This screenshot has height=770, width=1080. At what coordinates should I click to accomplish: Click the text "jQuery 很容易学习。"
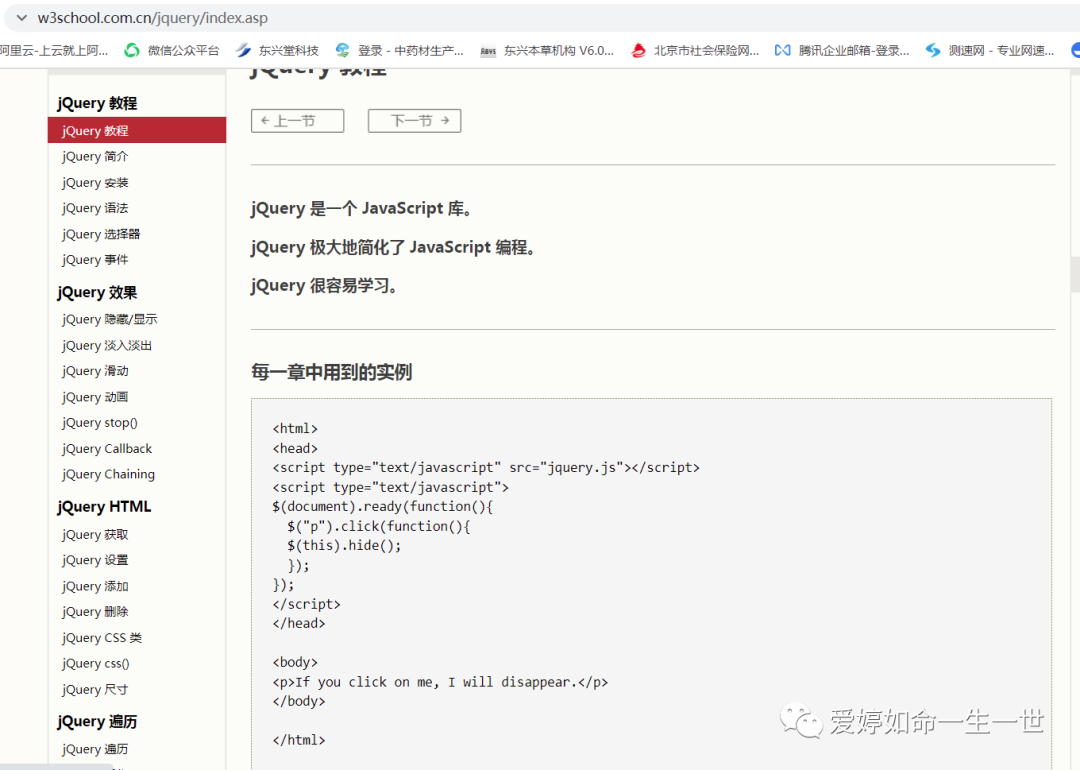coord(324,285)
